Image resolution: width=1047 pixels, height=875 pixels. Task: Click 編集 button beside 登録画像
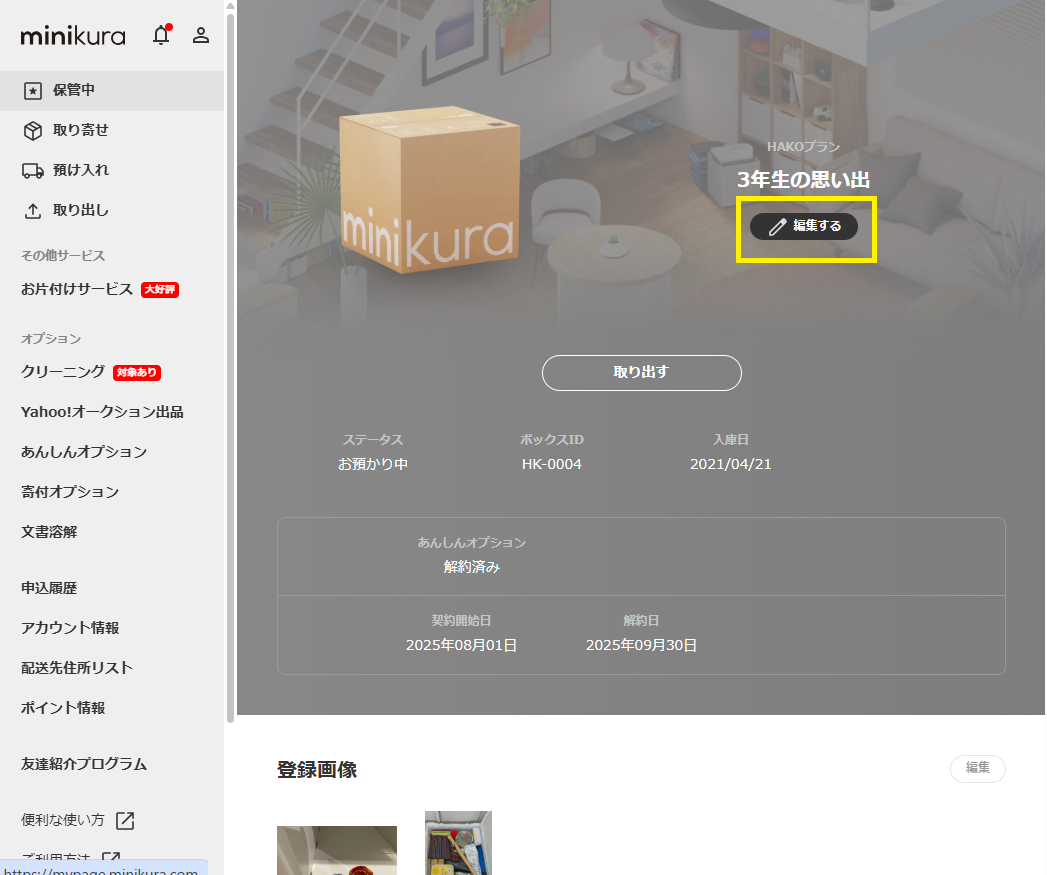(978, 768)
